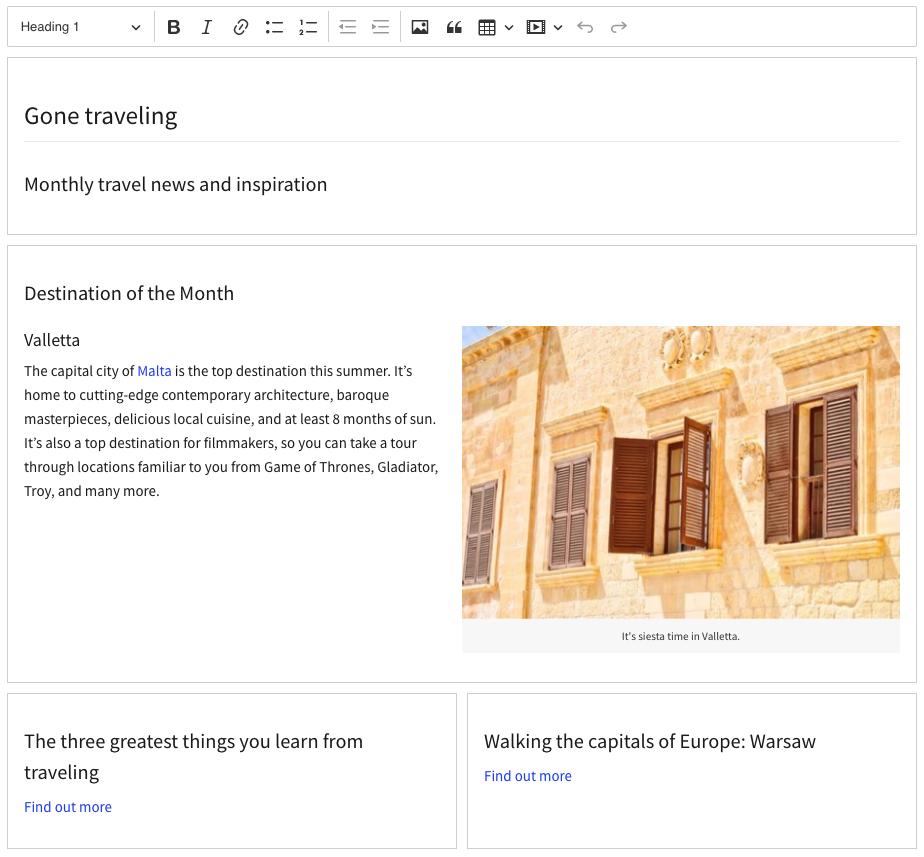Open the Heading 1 style dropdown
The width and height of the screenshot is (924, 857).
(80, 28)
